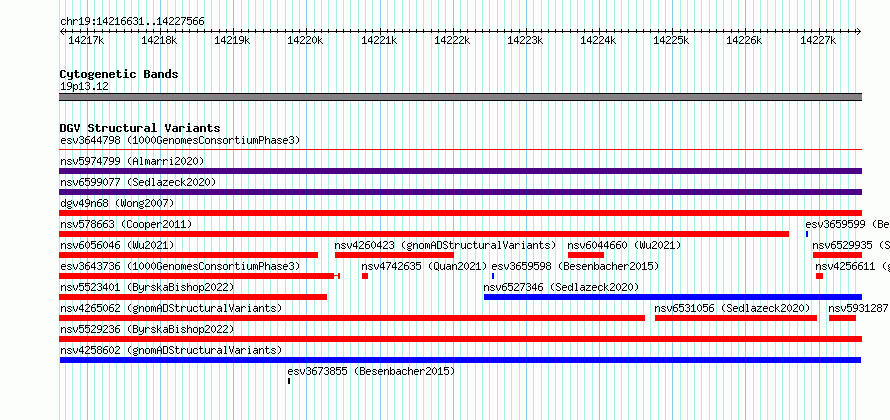The width and height of the screenshot is (890, 420).
Task: Select the red bar under nsv4260423
Action: coord(394,255)
